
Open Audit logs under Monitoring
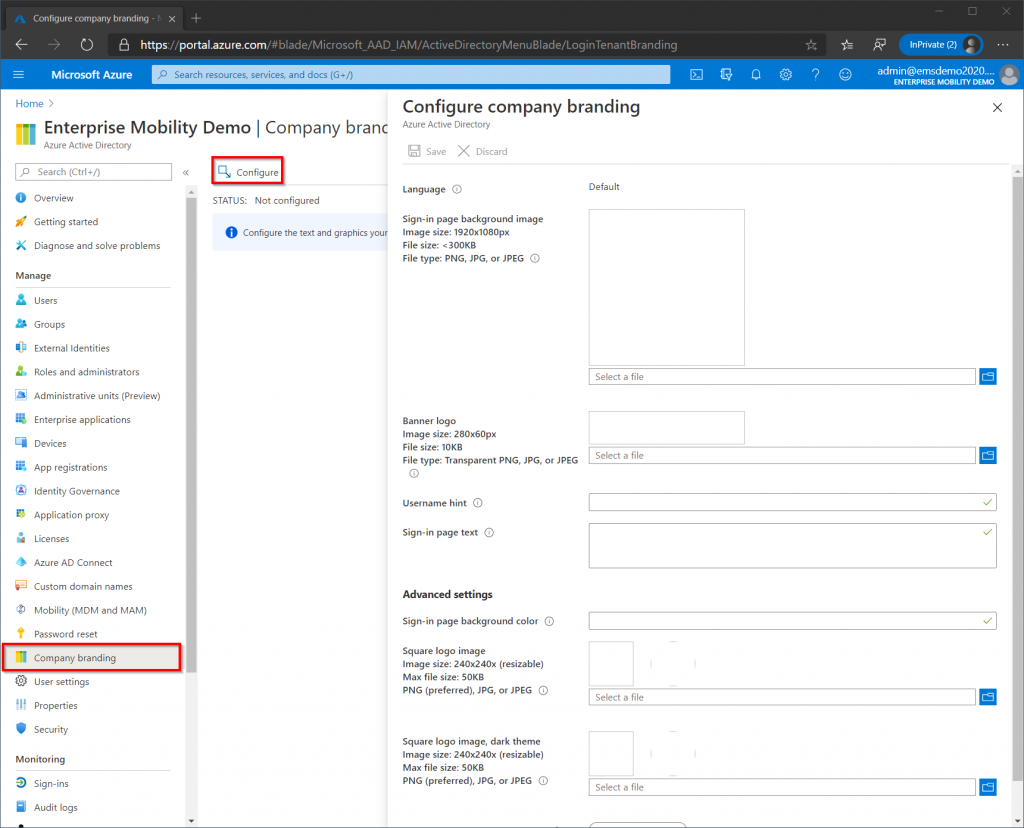point(56,808)
